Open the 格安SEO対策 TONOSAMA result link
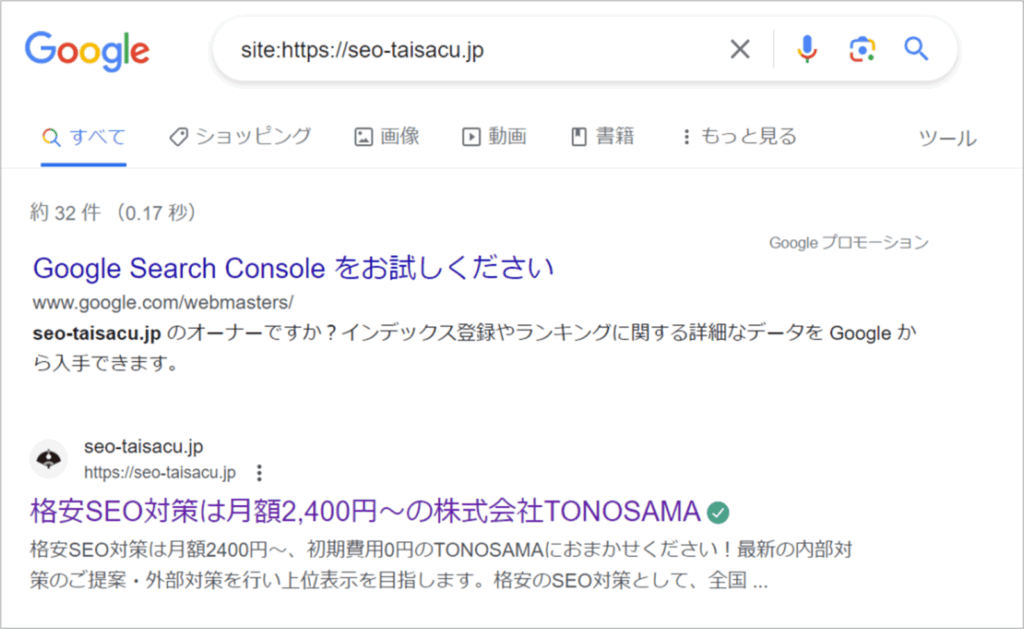The width and height of the screenshot is (1024, 629). click(365, 512)
